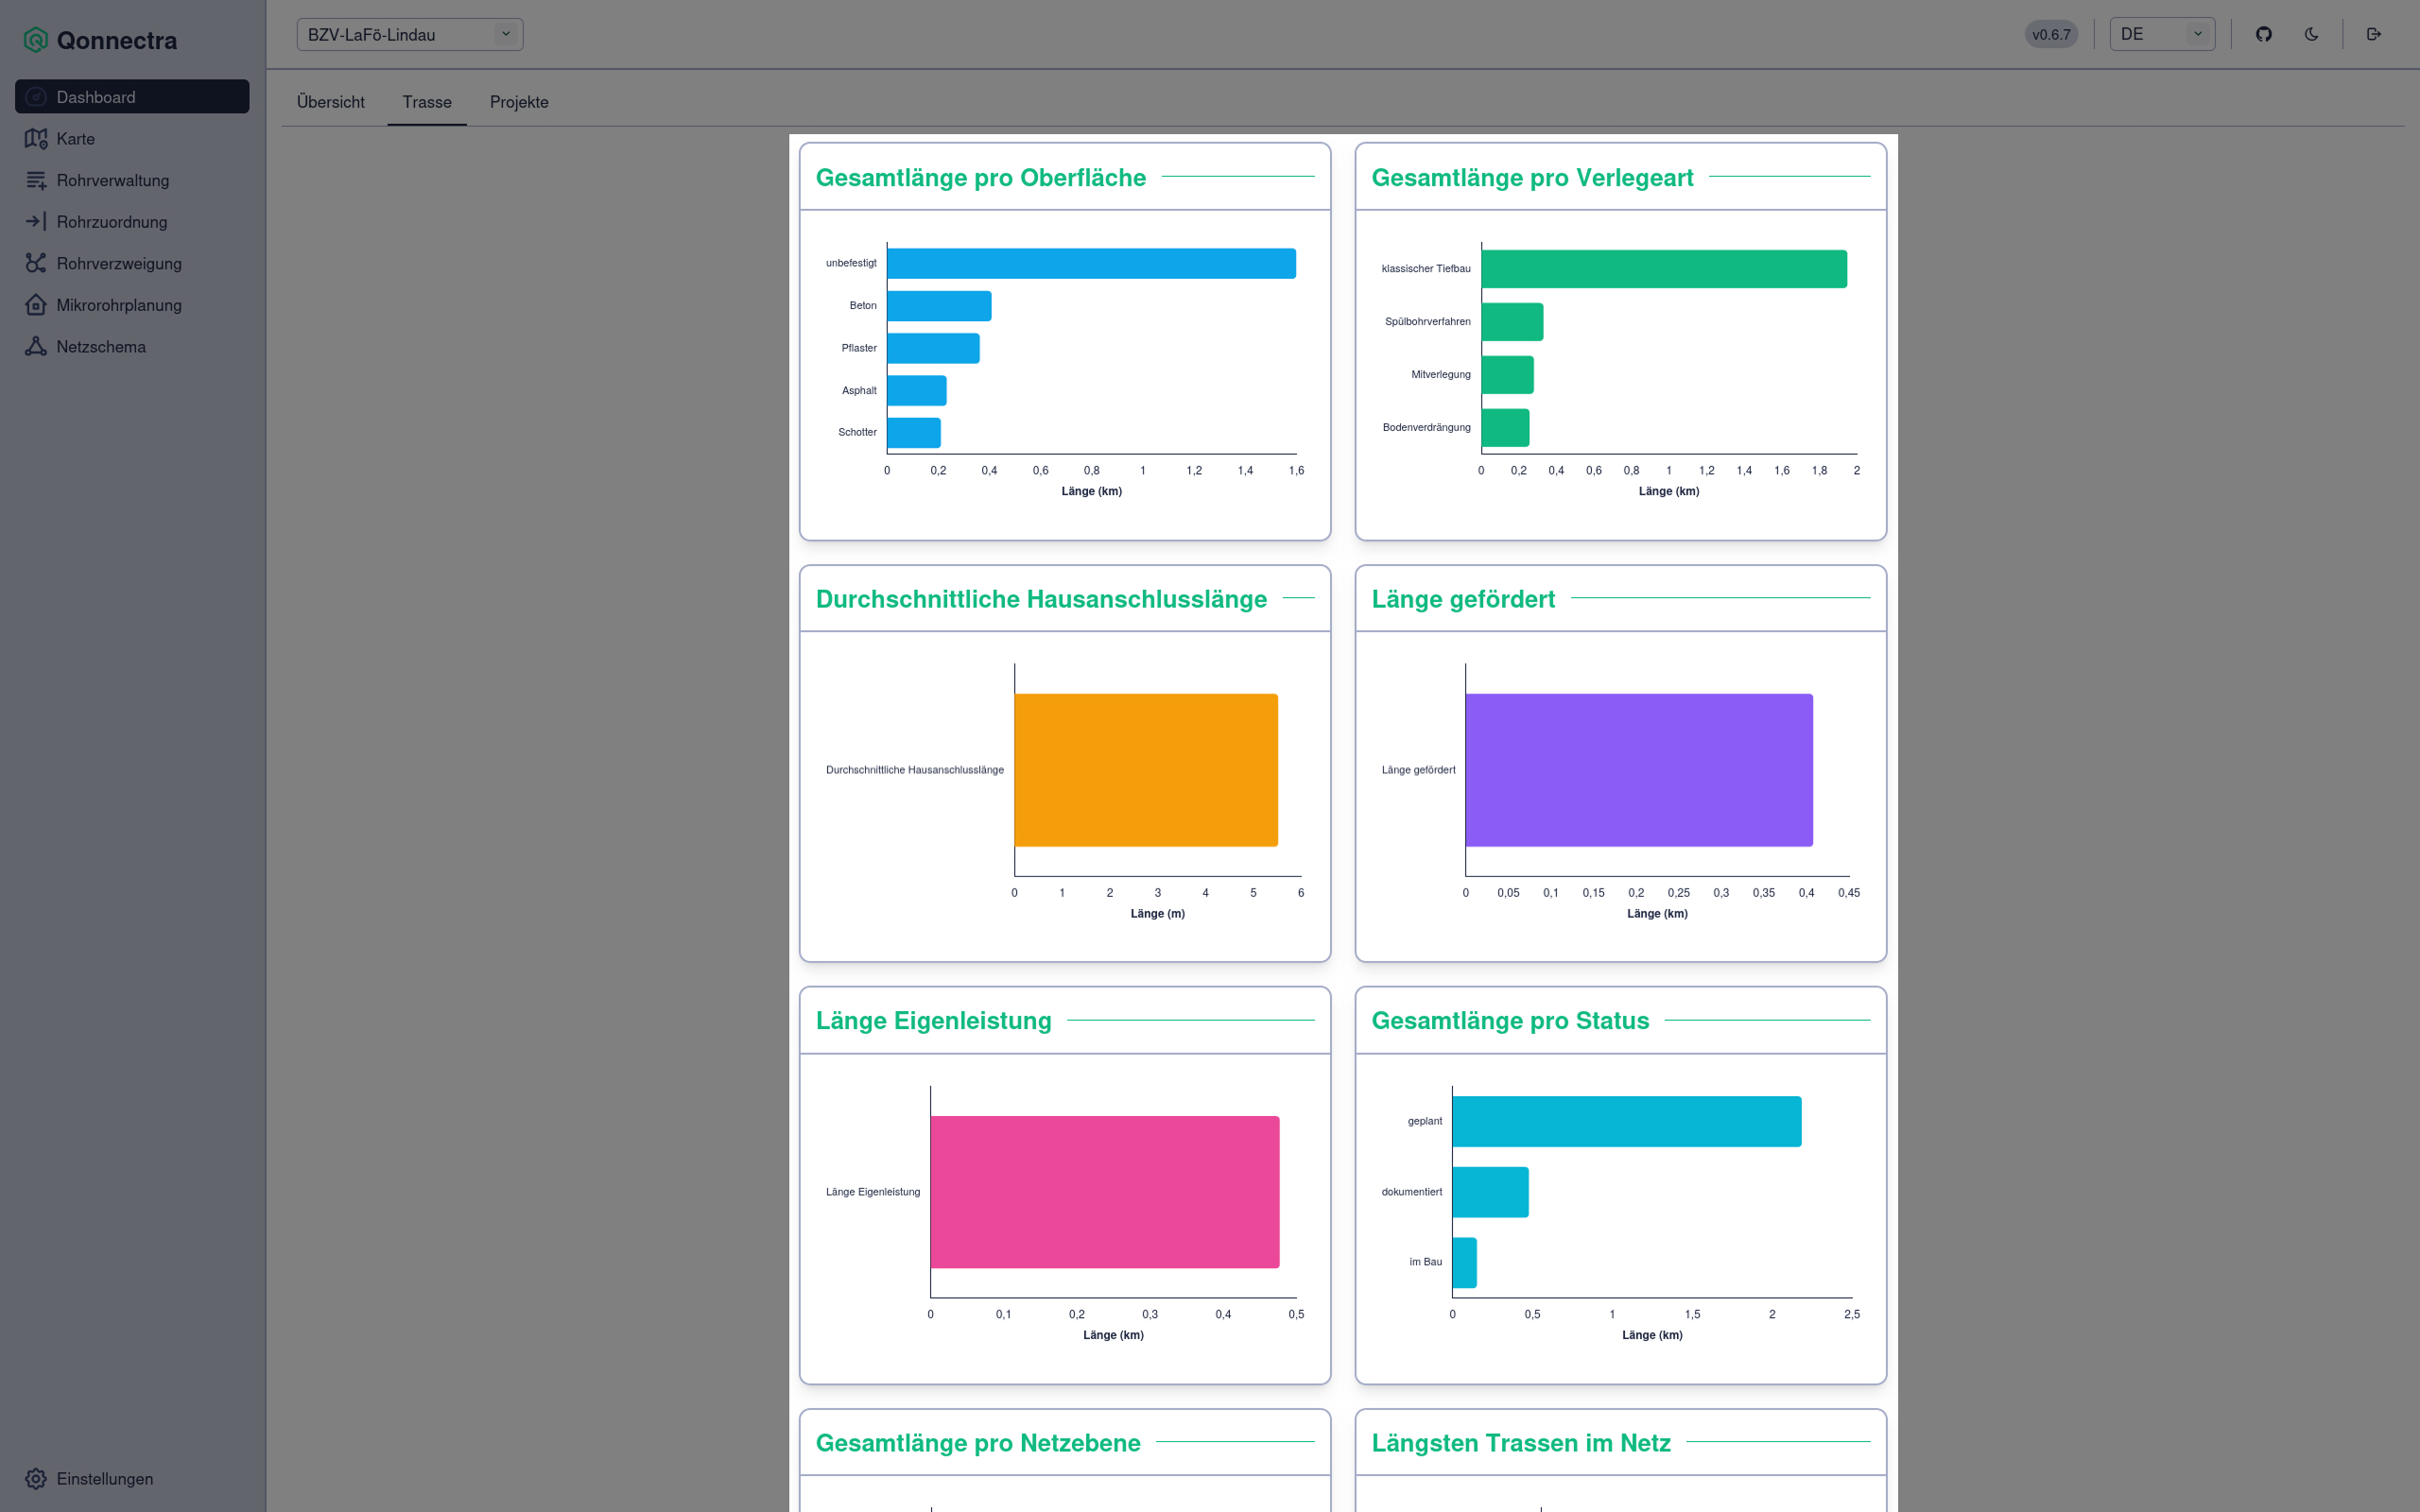Open Einstellungen at the sidebar bottom
This screenshot has height=1512, width=2420.
click(x=104, y=1479)
